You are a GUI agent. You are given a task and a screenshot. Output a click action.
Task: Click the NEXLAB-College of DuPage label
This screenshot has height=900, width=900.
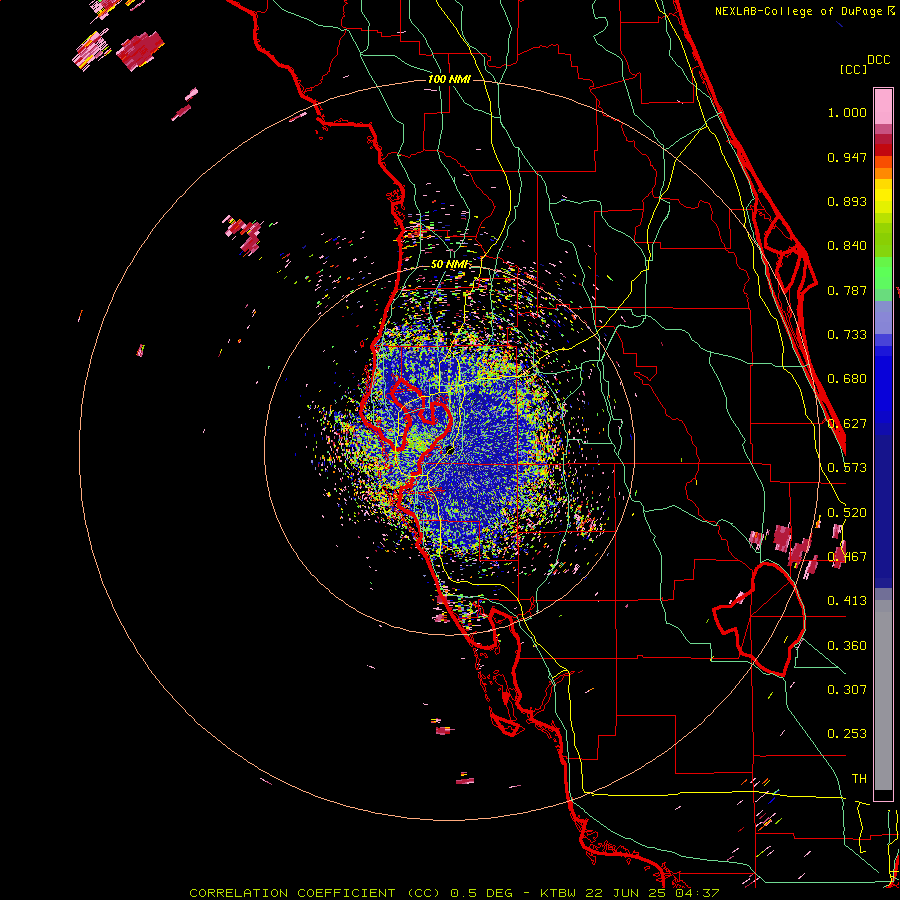click(799, 11)
